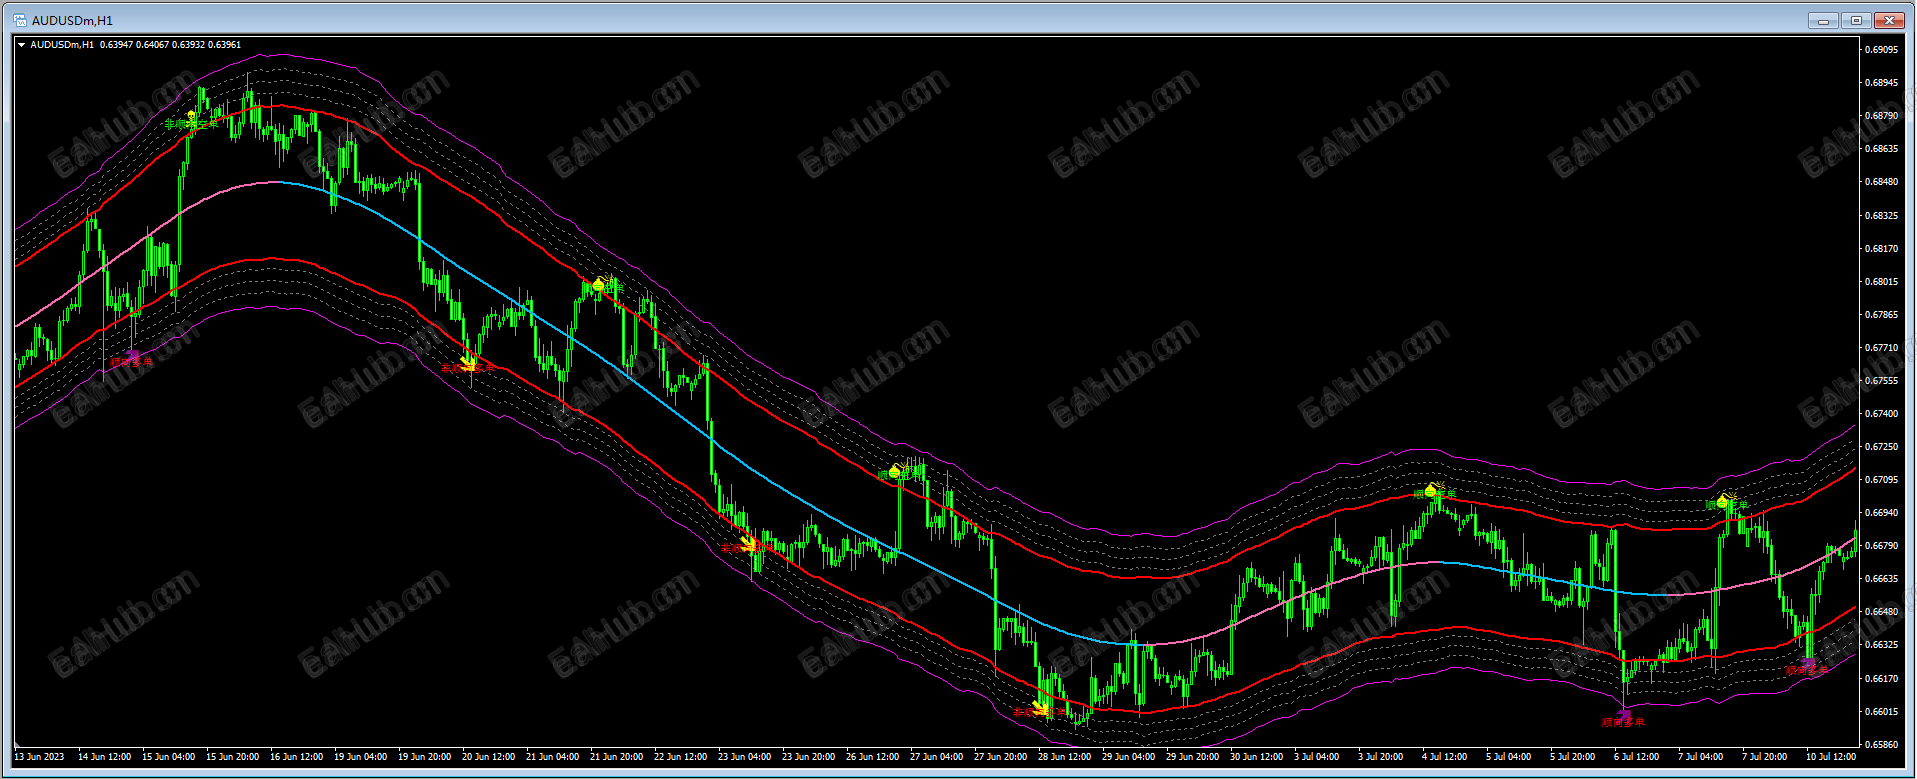The image size is (1917, 779).
Task: Click the 23 Jun 20:00 time label
Action: pos(808,757)
